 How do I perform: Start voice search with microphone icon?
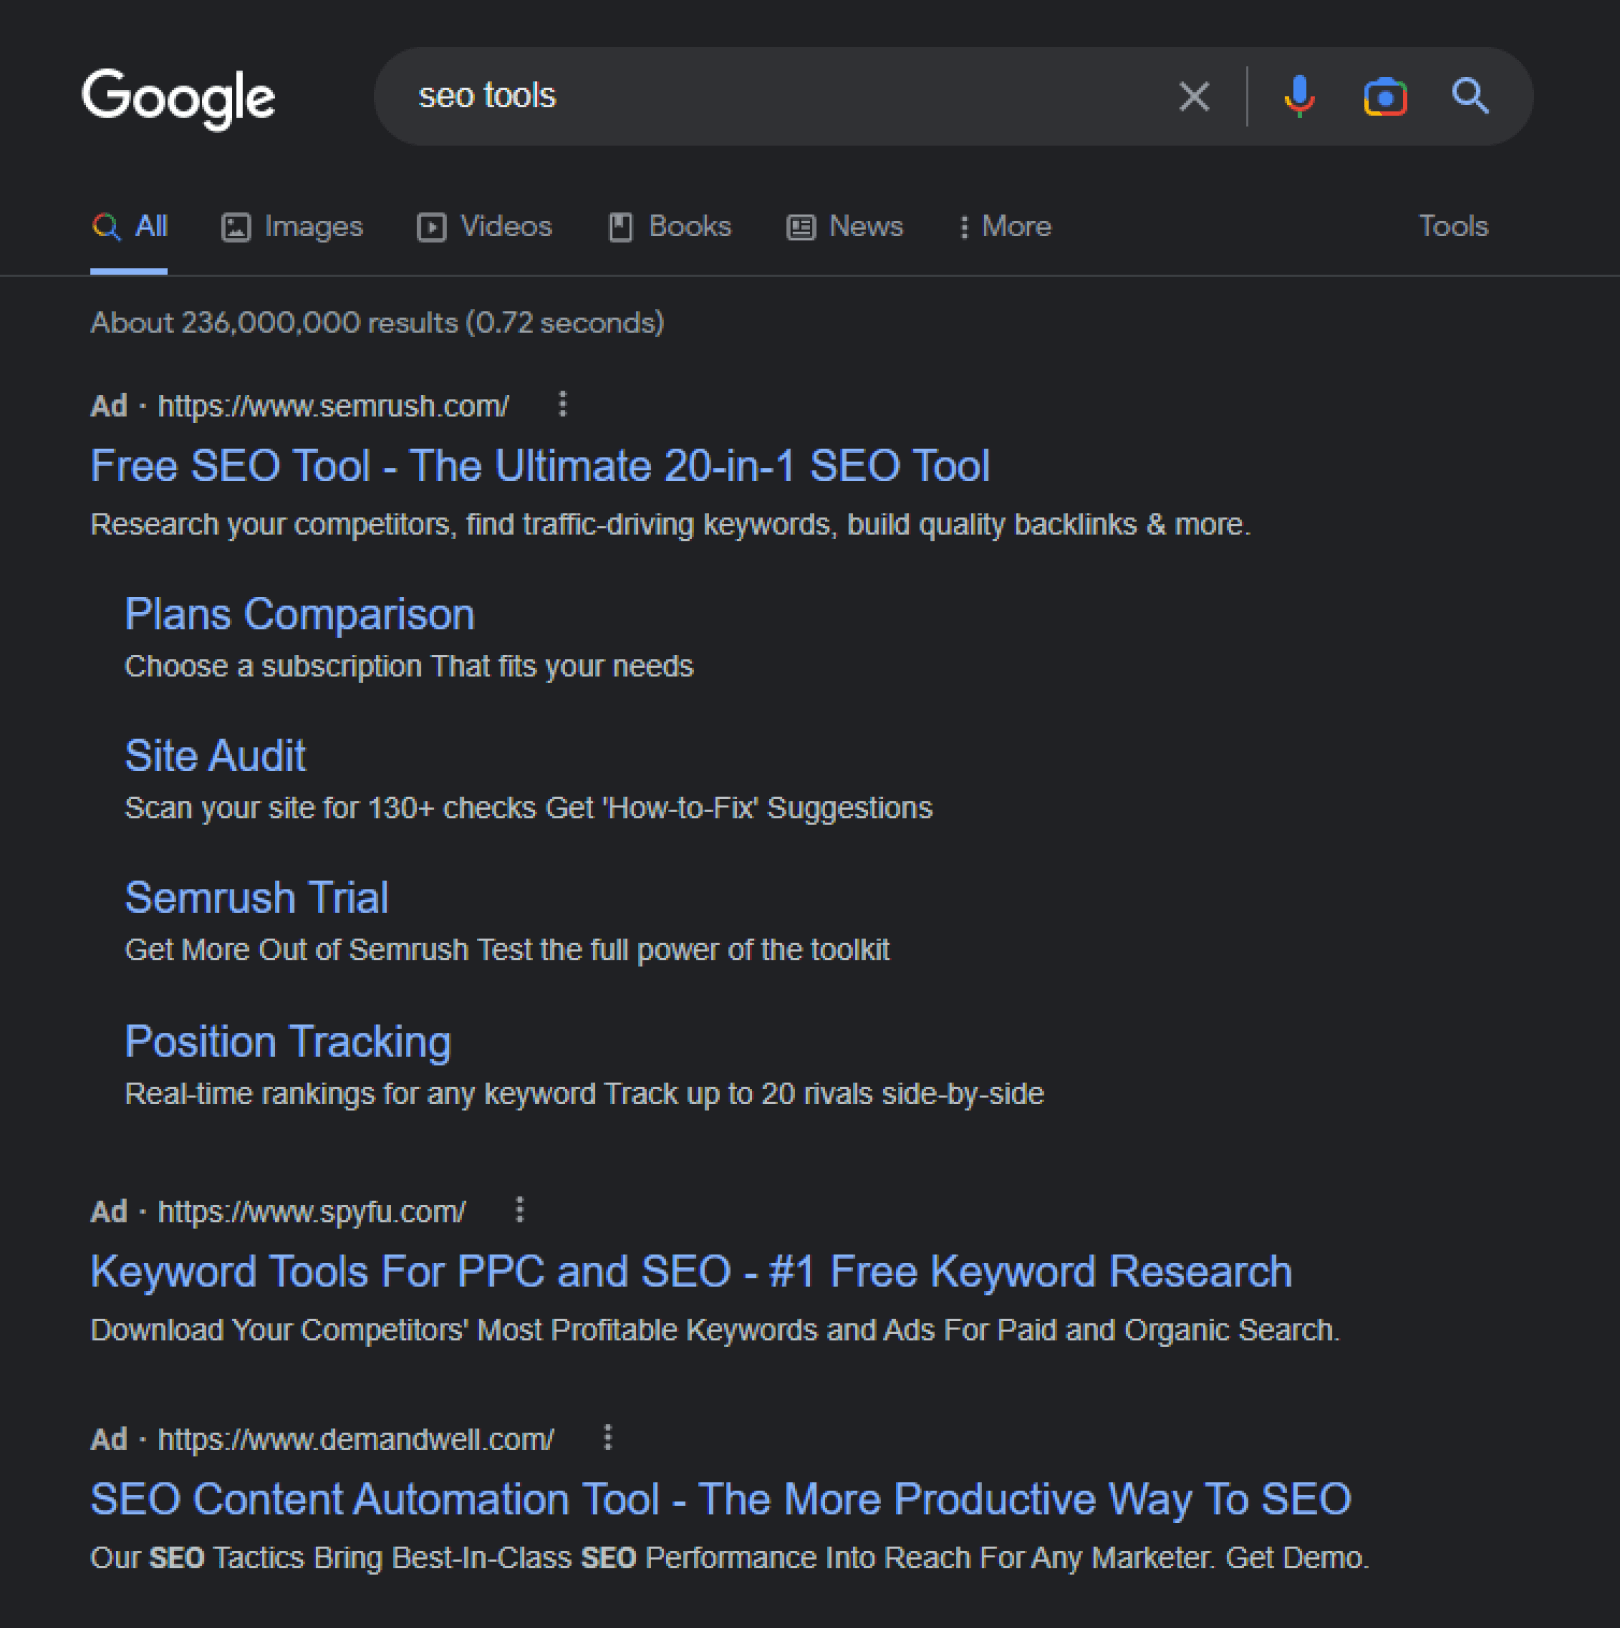click(1299, 97)
